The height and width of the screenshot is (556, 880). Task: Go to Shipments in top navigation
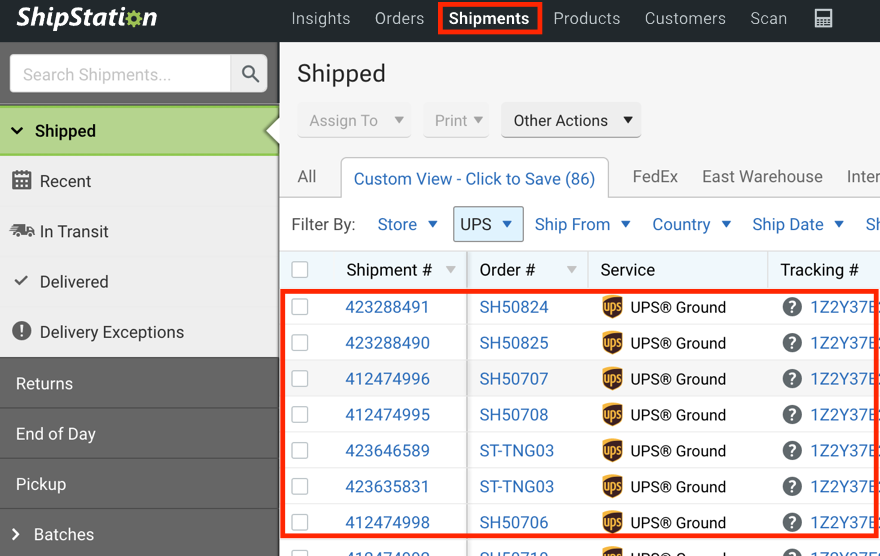point(489,19)
